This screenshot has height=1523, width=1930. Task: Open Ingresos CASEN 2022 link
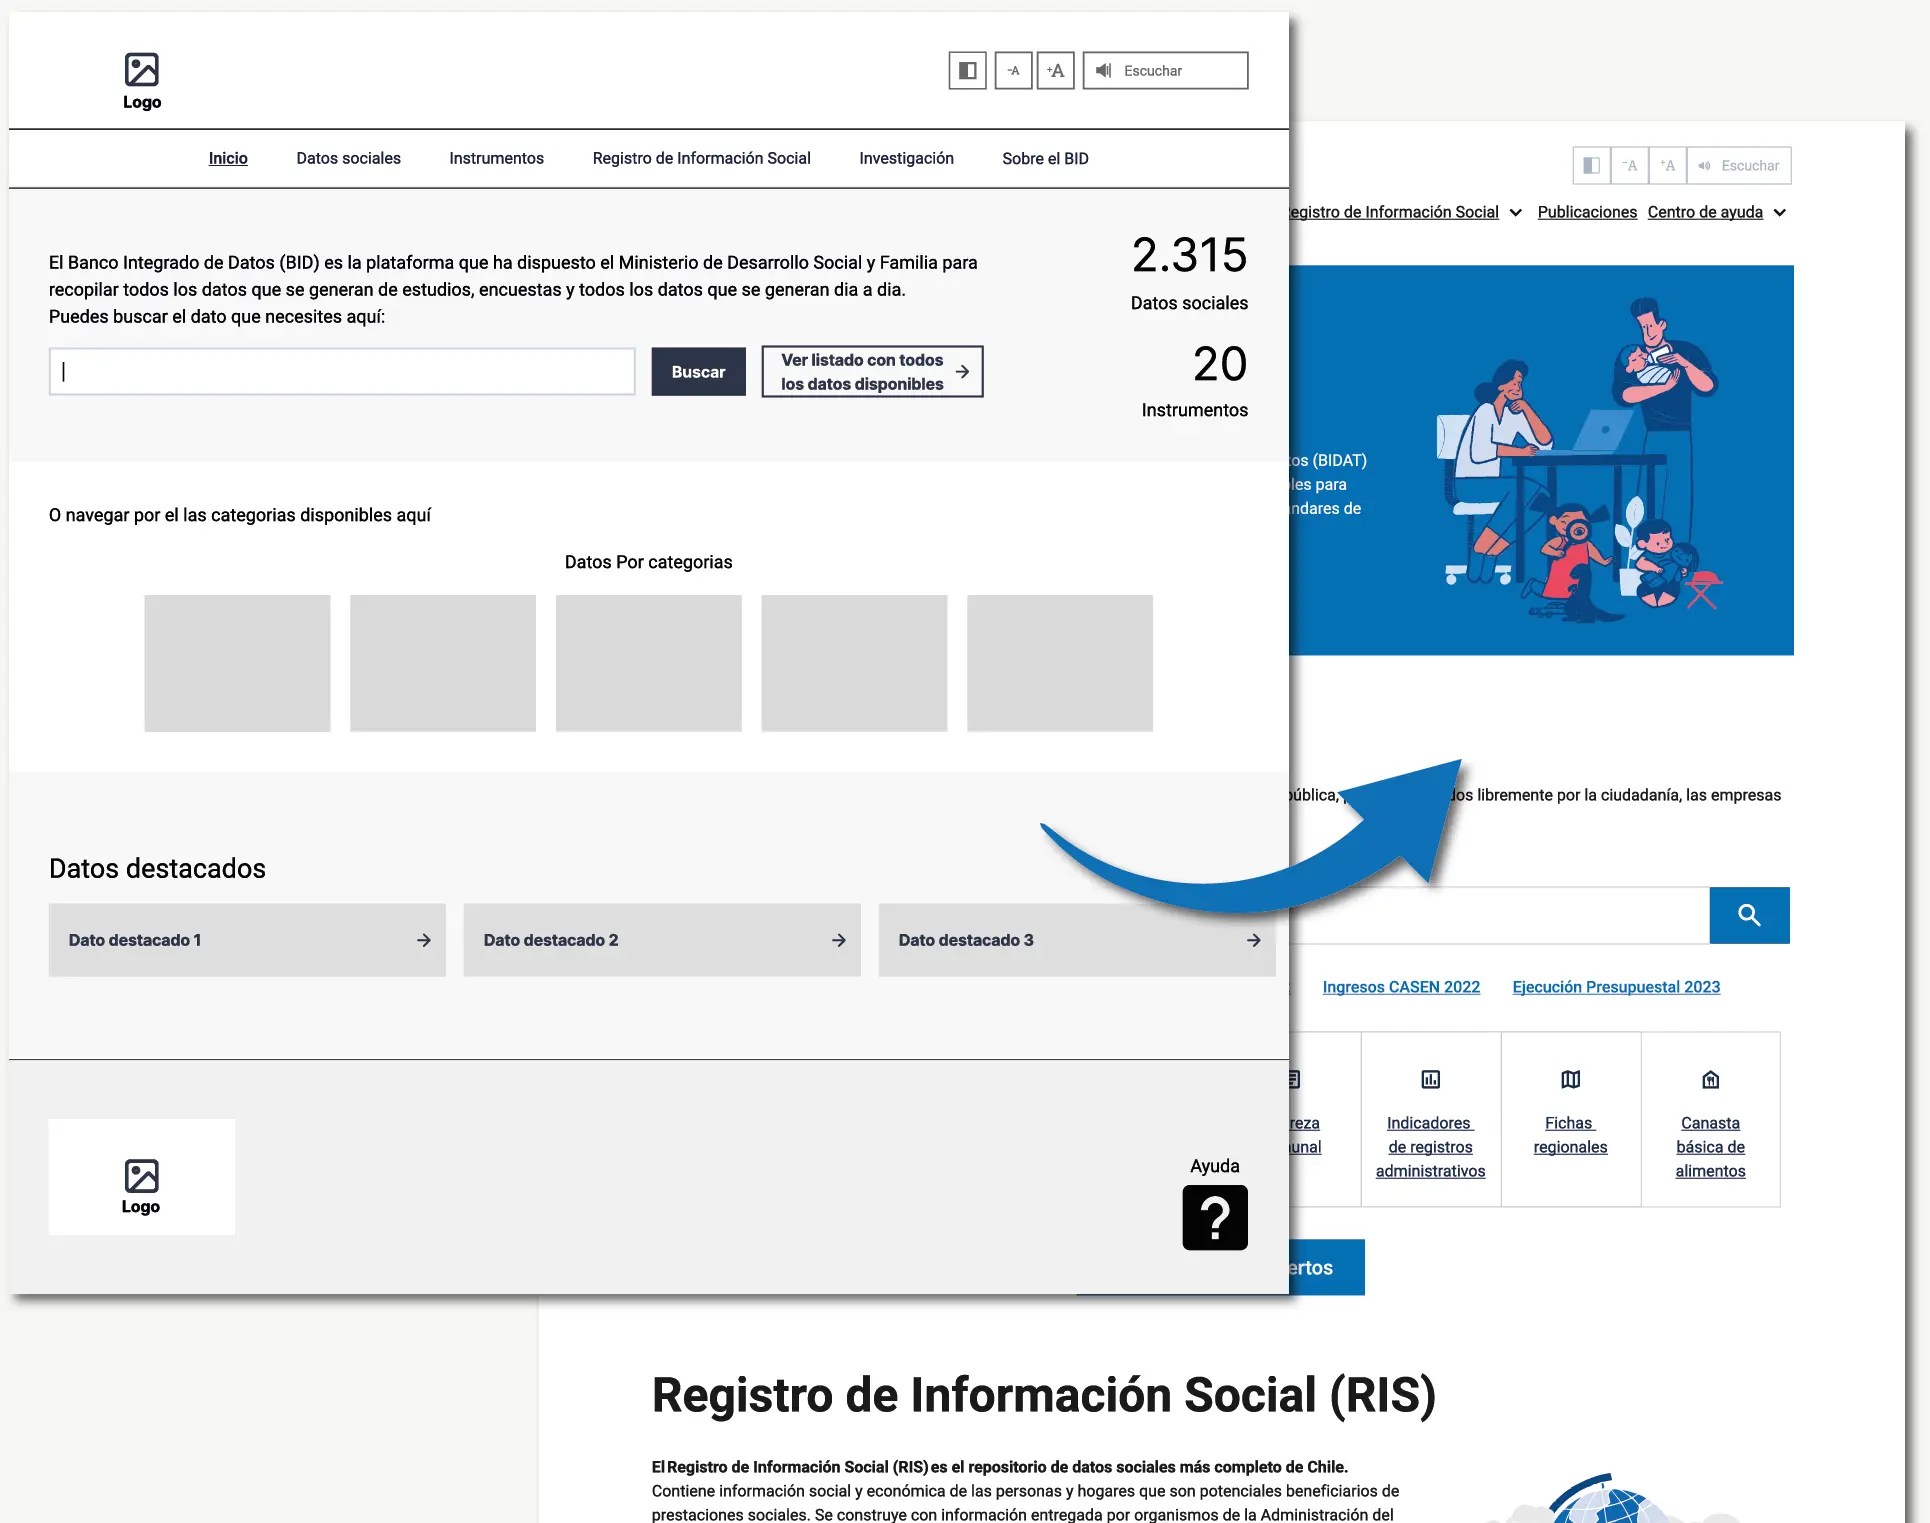1401,987
